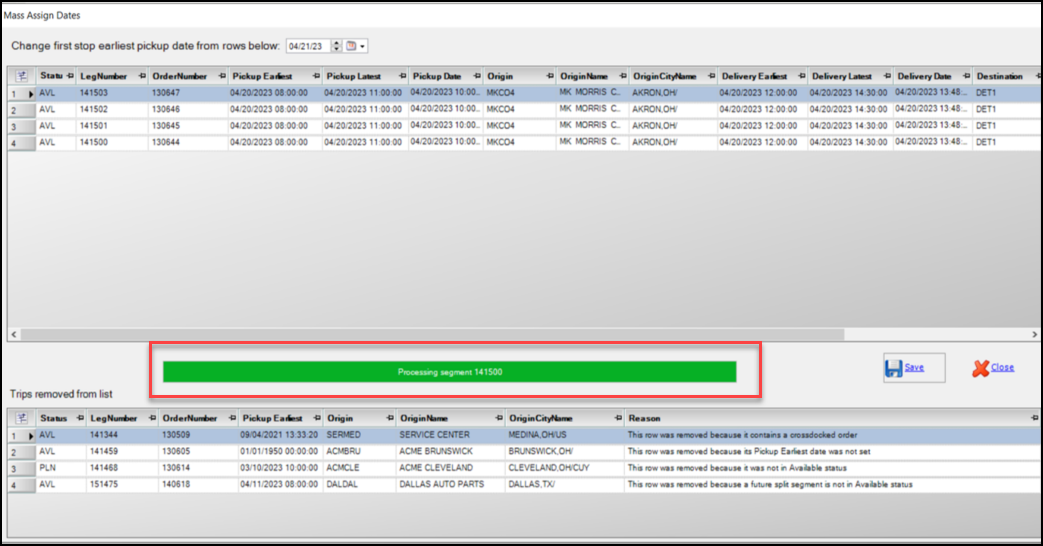The height and width of the screenshot is (546, 1043).
Task: Pin the Origin column in the Trips removed grid
Action: [x=390, y=418]
